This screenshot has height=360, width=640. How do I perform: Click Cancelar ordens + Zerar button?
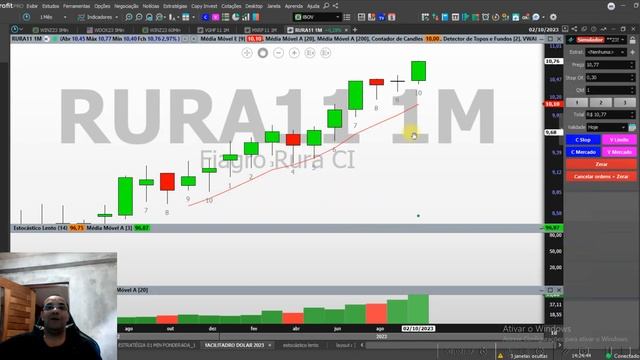point(601,176)
